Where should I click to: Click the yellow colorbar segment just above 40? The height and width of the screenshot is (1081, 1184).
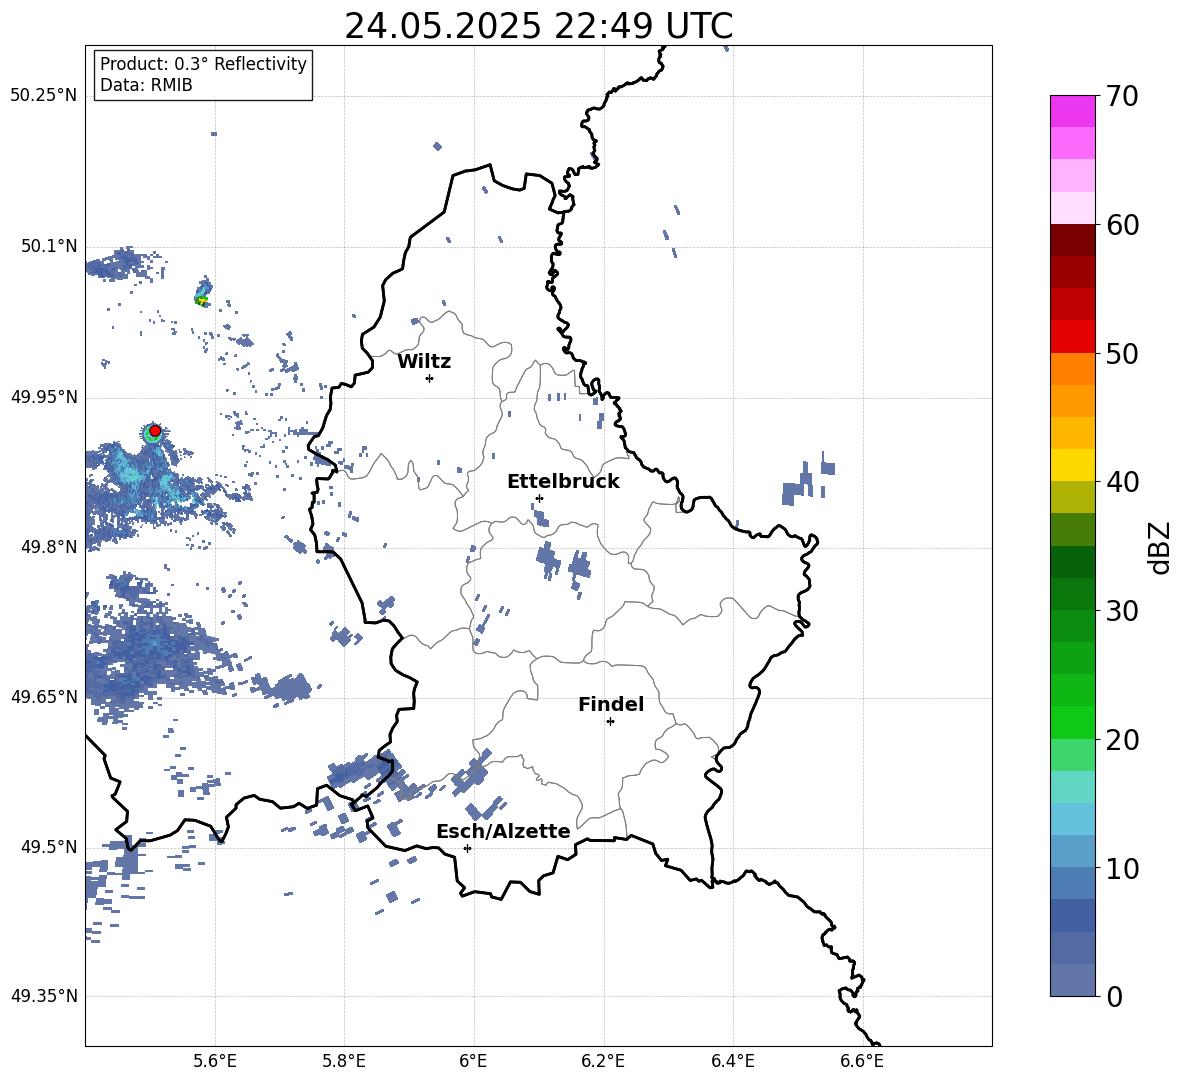click(1072, 465)
